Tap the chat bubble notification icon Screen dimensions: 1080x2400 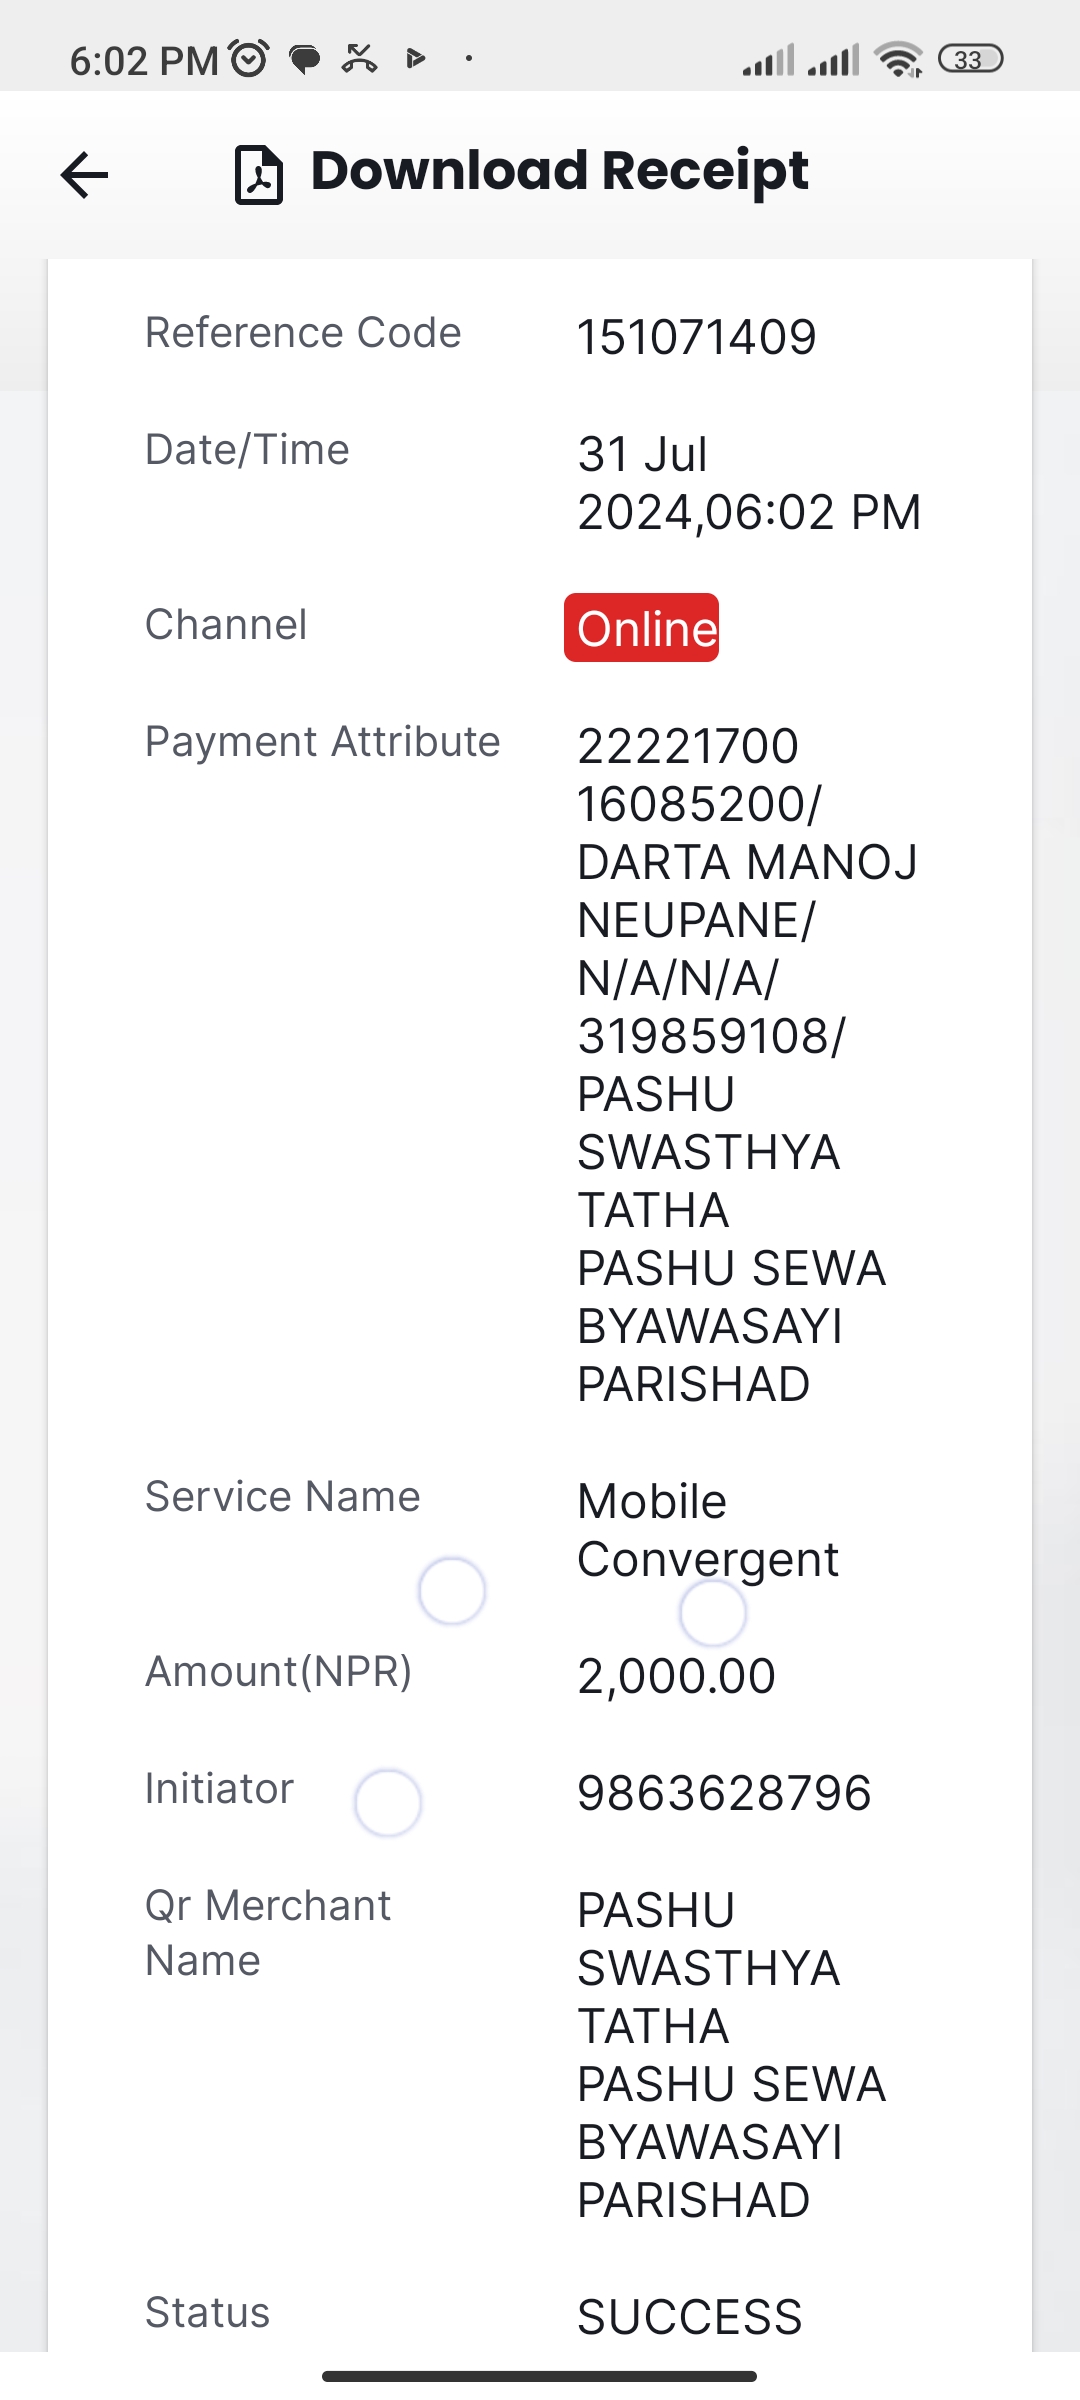304,60
